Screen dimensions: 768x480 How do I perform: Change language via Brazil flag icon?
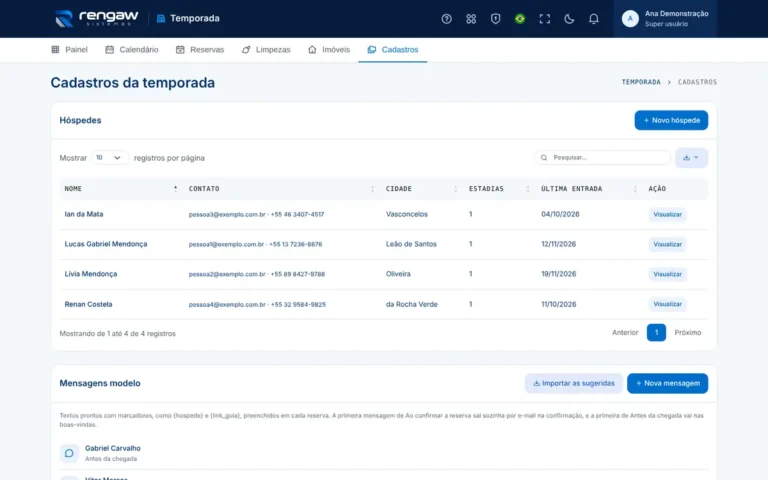520,19
